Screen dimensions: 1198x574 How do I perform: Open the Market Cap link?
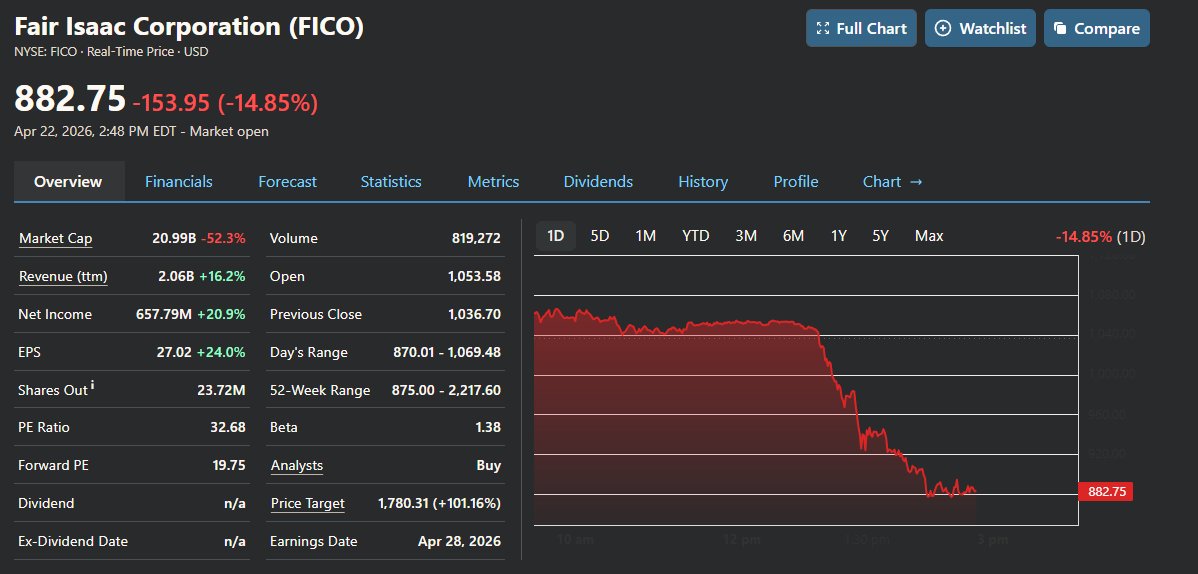click(56, 238)
